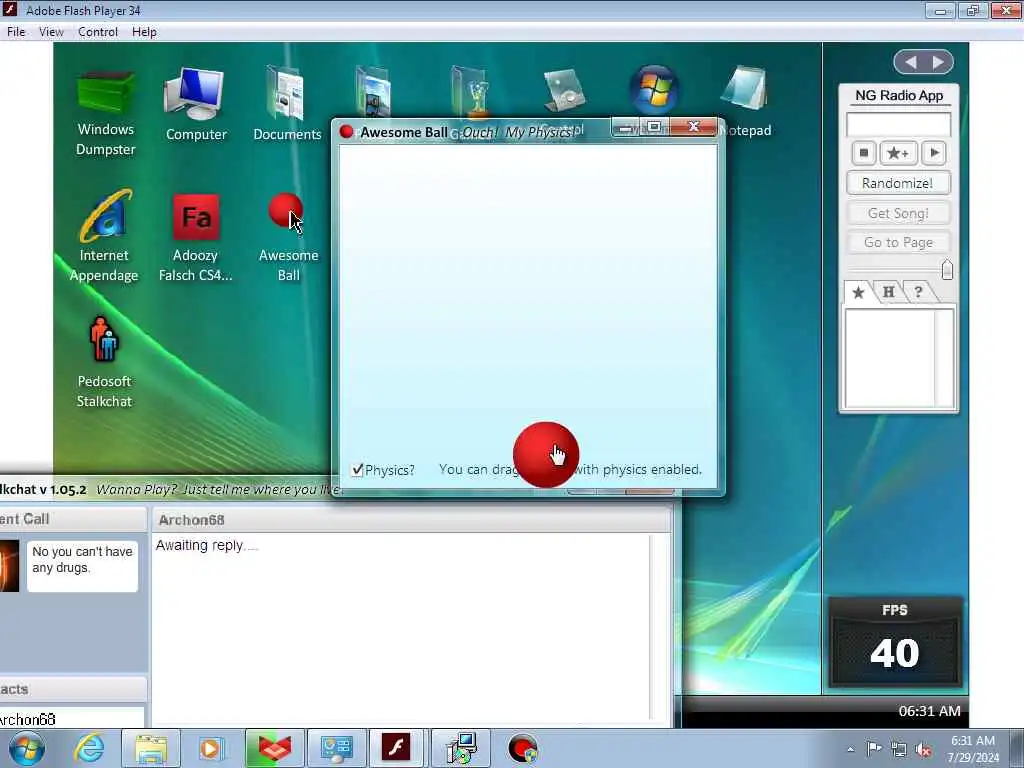Switch to Flash Player taskbar icon
The height and width of the screenshot is (768, 1024).
[397, 748]
